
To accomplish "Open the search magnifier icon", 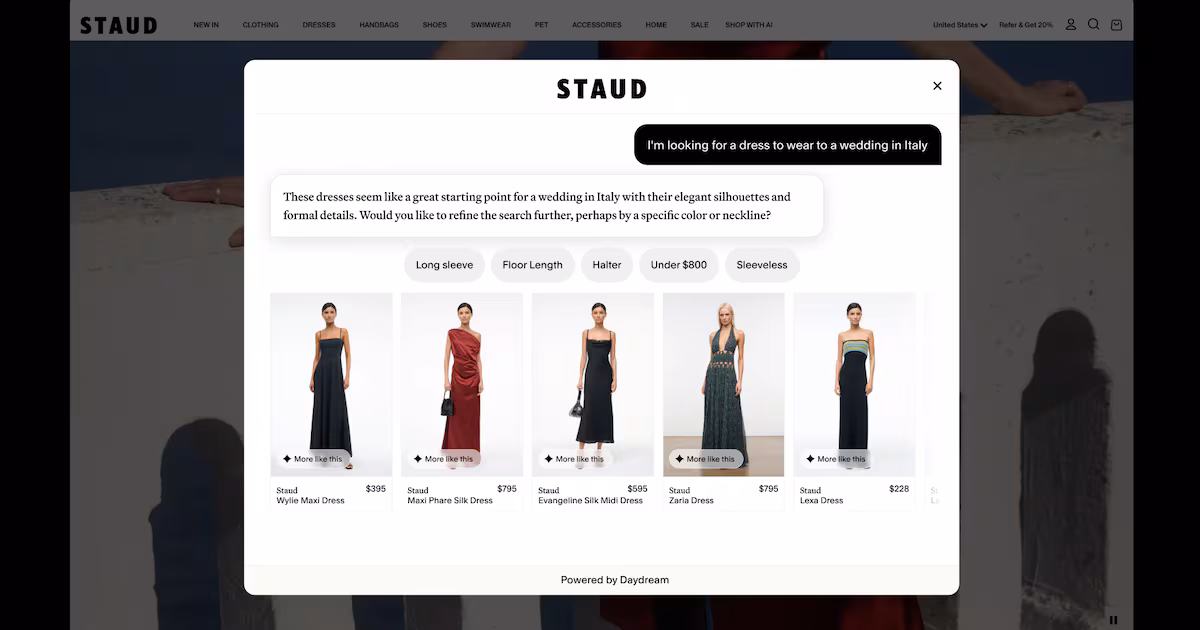I will point(1093,24).
